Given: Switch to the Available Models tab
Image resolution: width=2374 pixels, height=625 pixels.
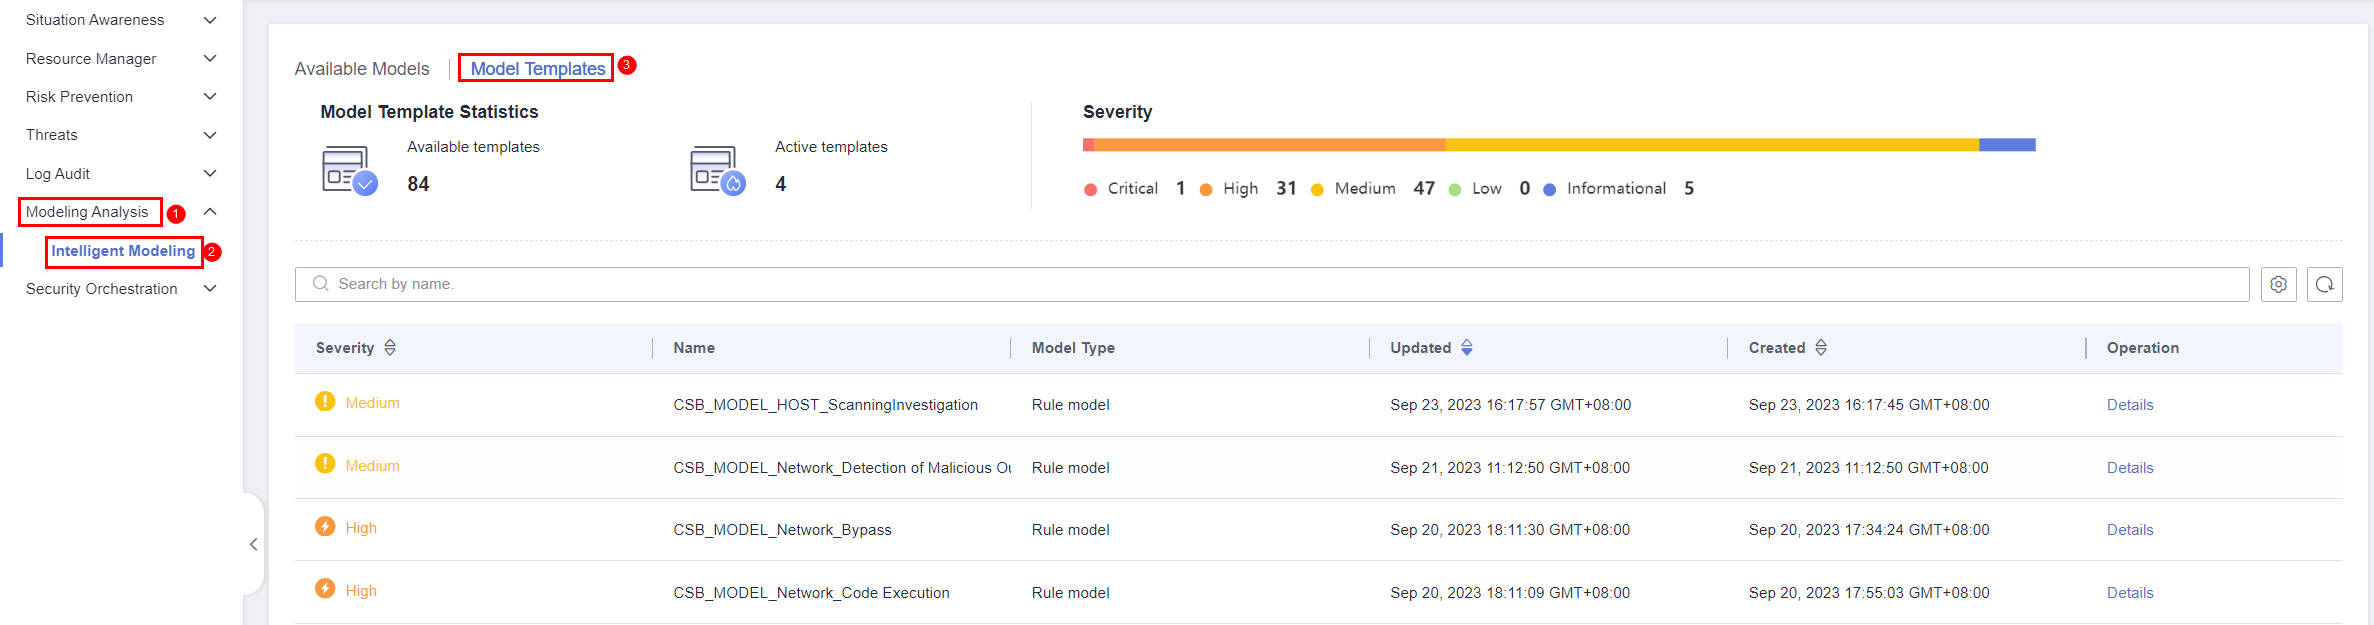Looking at the screenshot, I should (x=361, y=69).
